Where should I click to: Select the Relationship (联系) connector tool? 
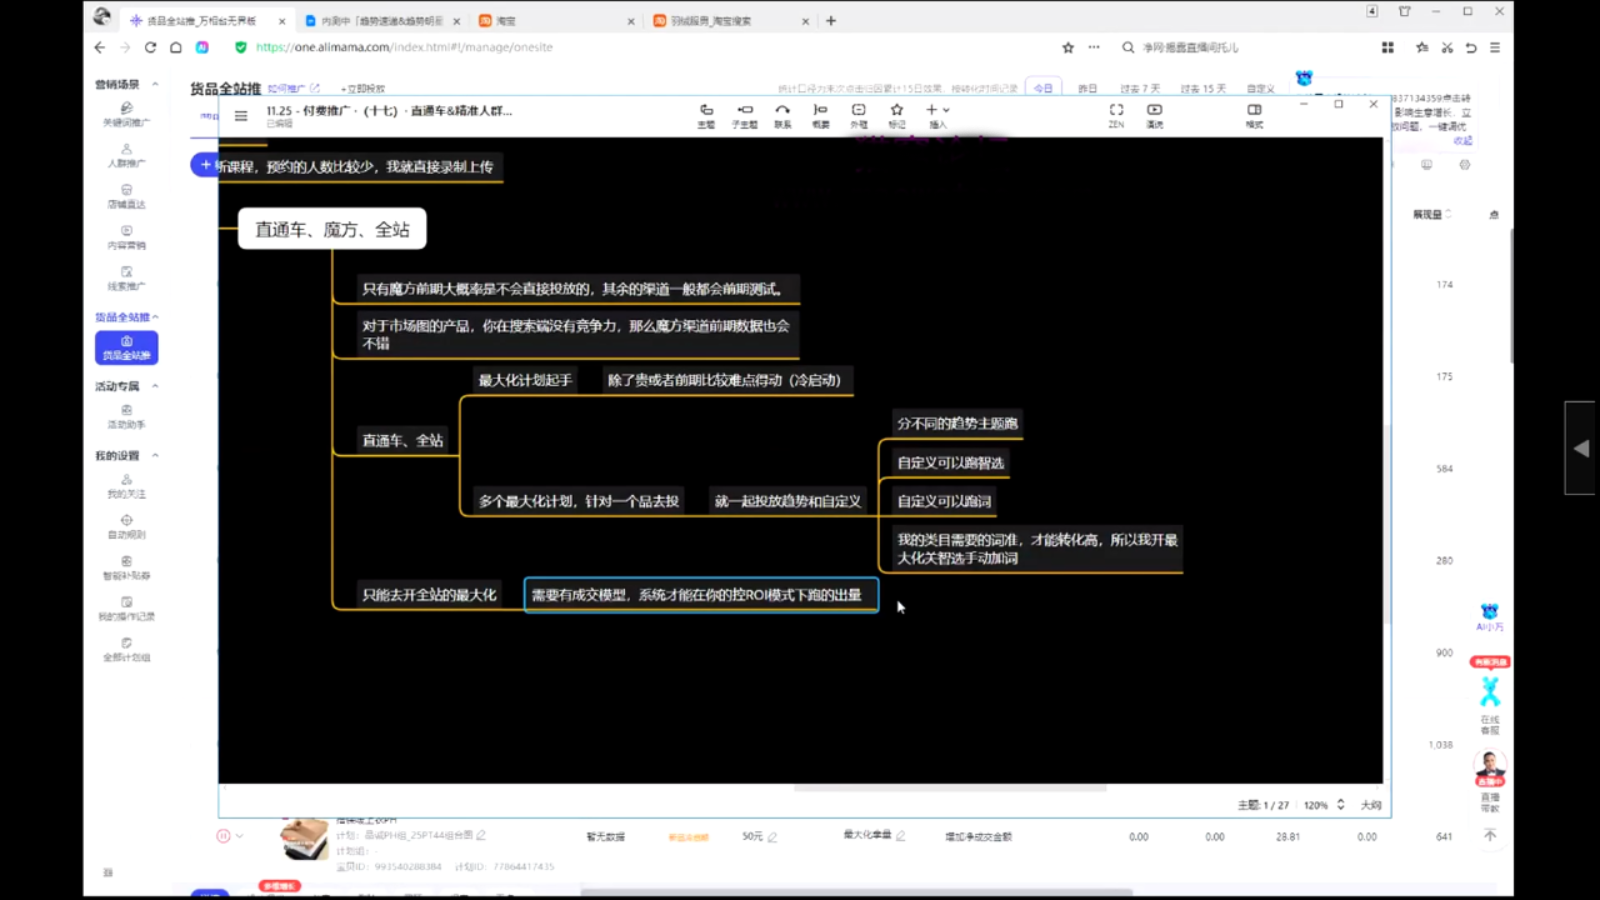783,114
